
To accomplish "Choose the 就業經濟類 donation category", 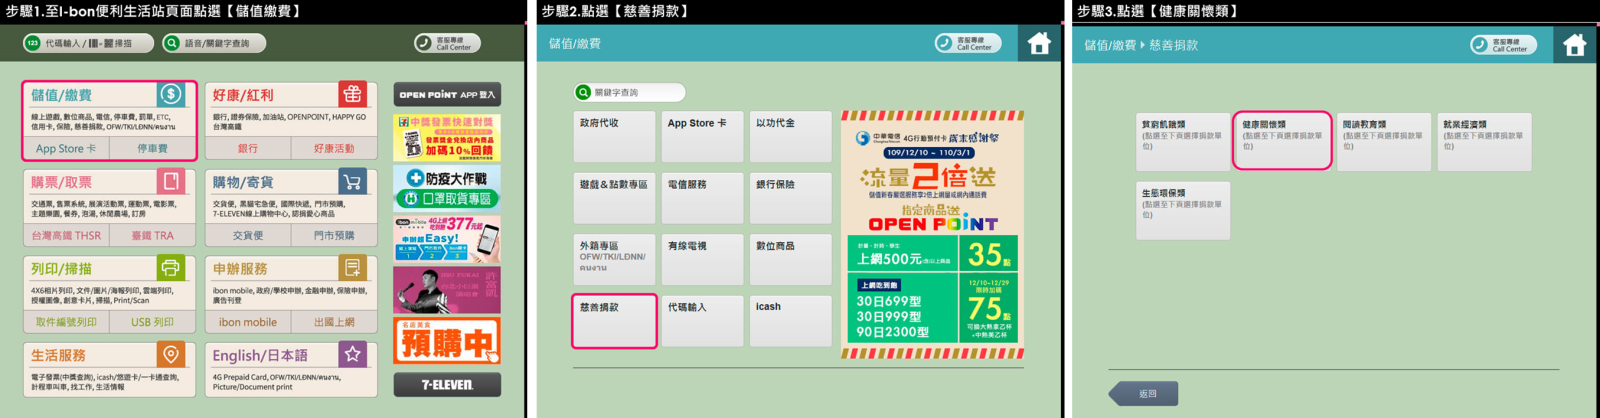I will pyautogui.click(x=1485, y=142).
